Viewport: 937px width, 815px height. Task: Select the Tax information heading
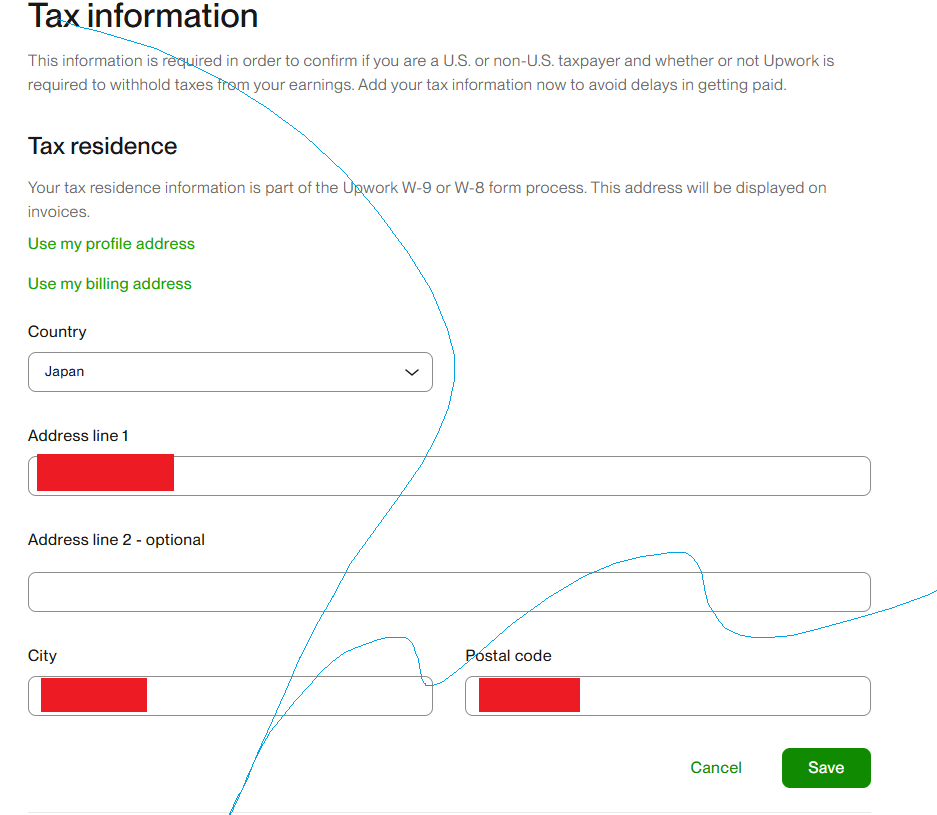tap(143, 16)
